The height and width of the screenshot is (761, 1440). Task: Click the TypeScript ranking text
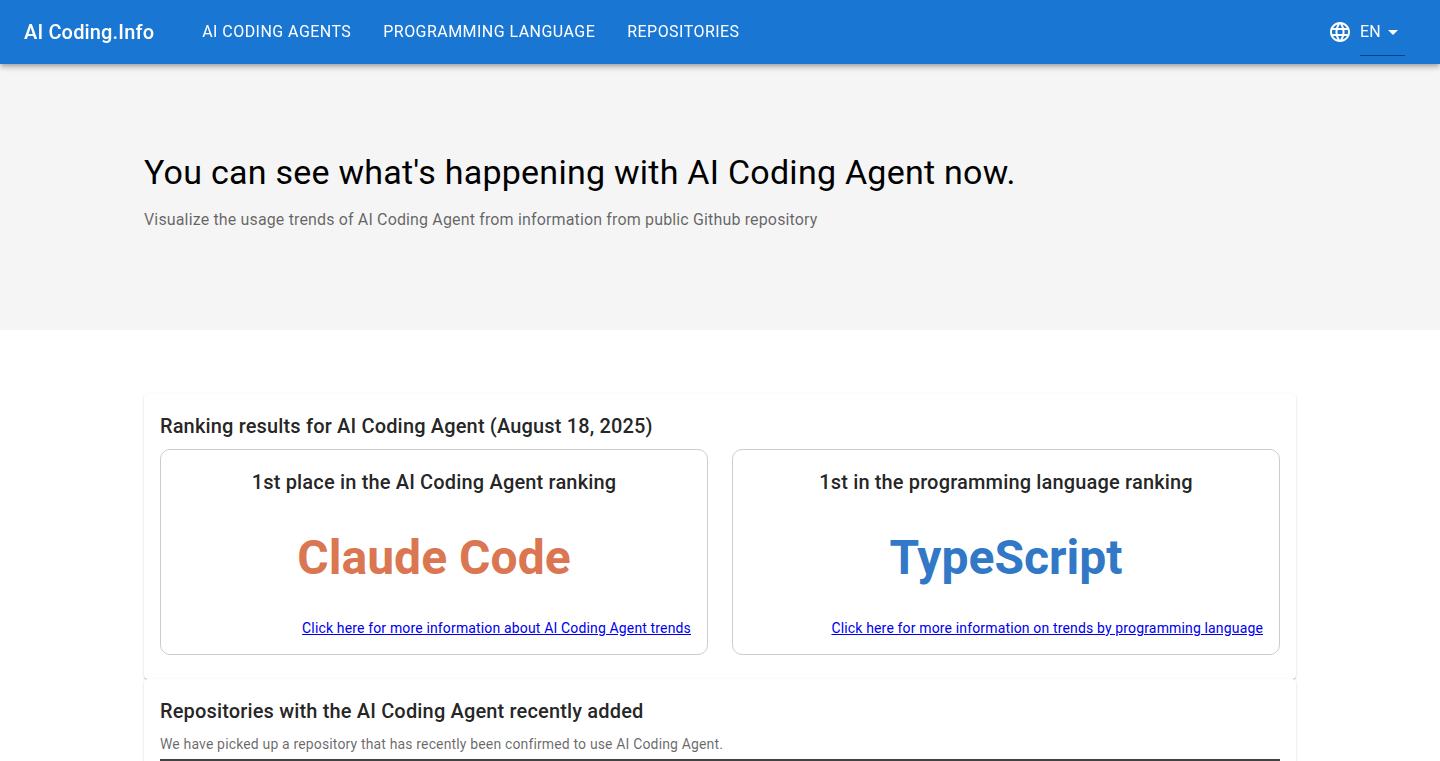(1006, 558)
